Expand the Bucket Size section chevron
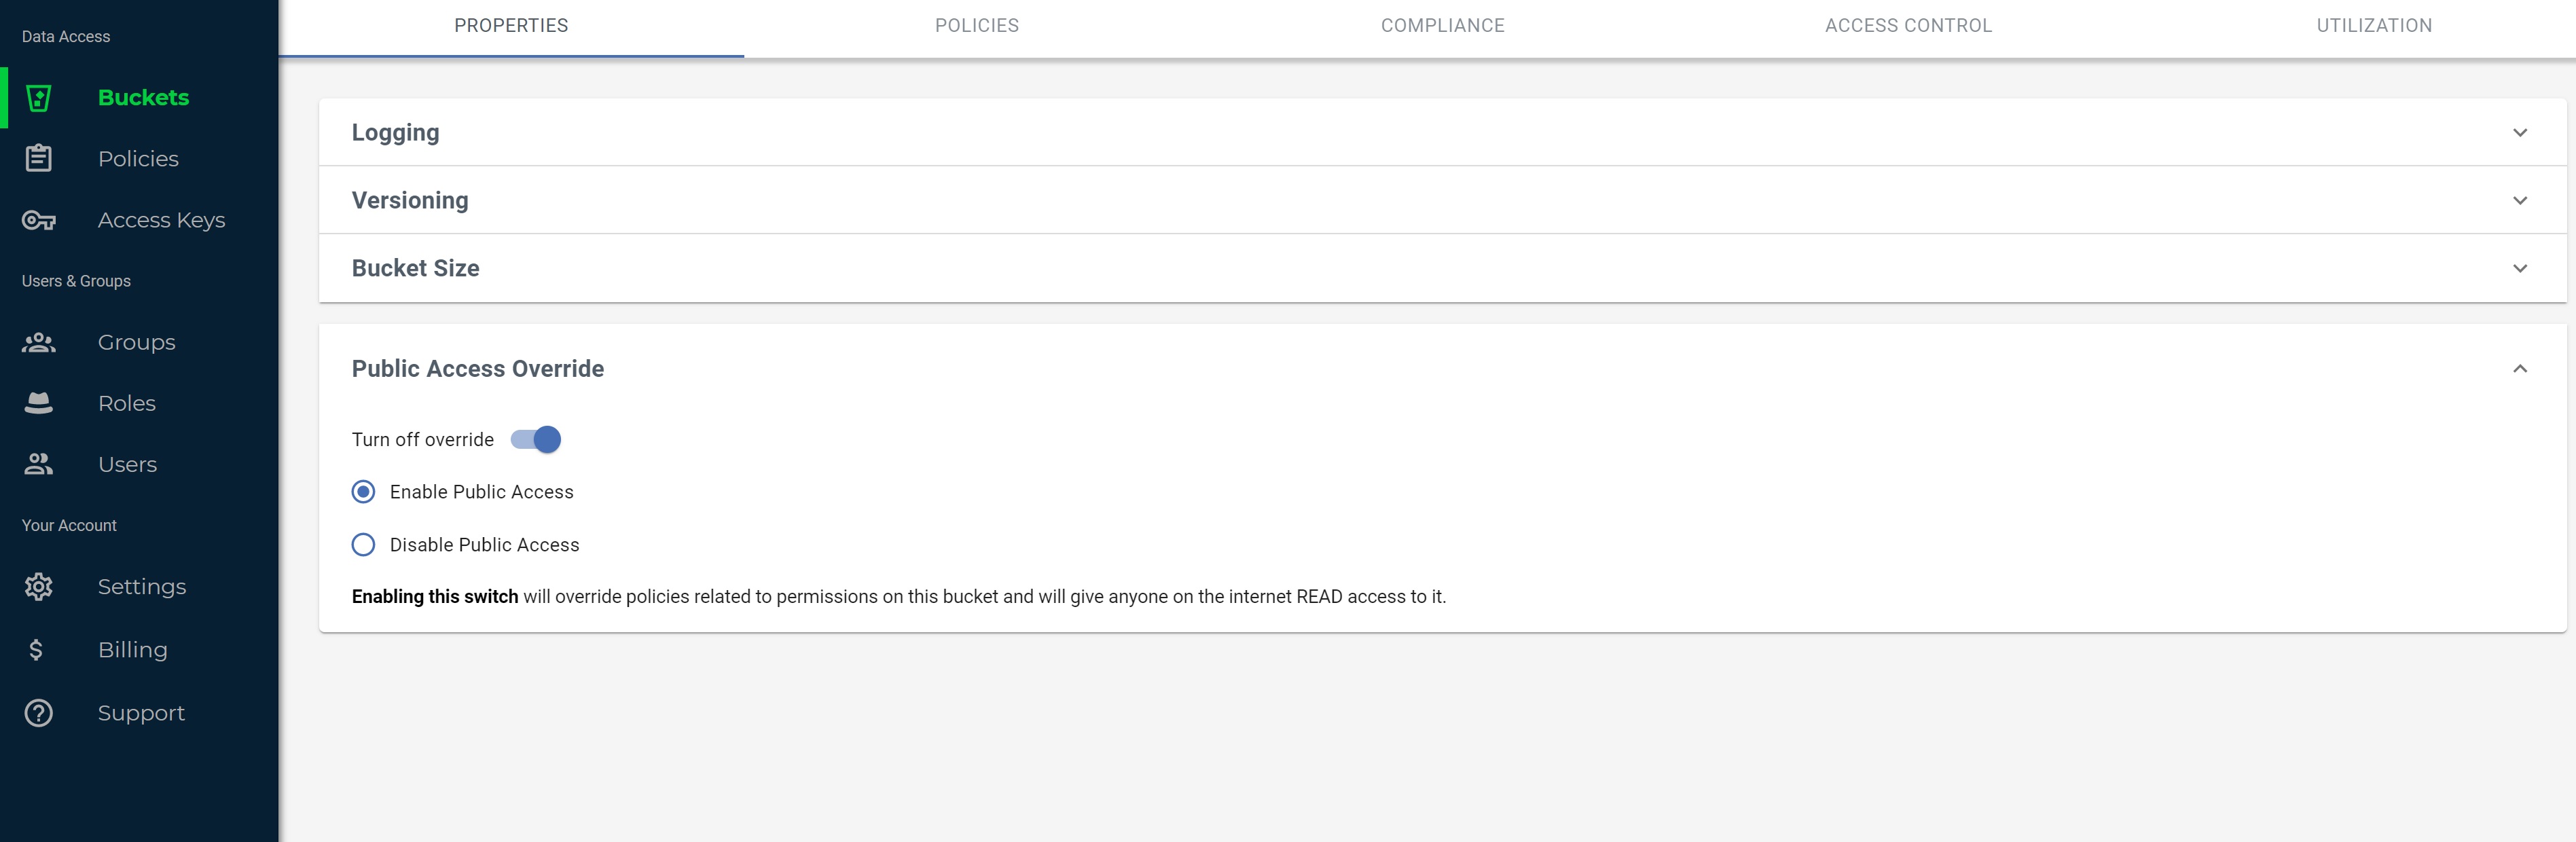 coord(2519,269)
